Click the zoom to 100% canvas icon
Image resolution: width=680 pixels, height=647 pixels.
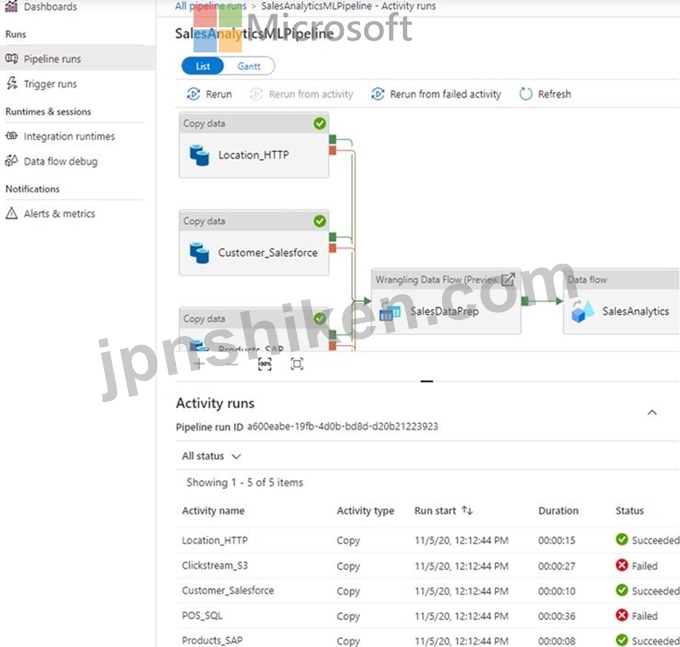tap(265, 364)
